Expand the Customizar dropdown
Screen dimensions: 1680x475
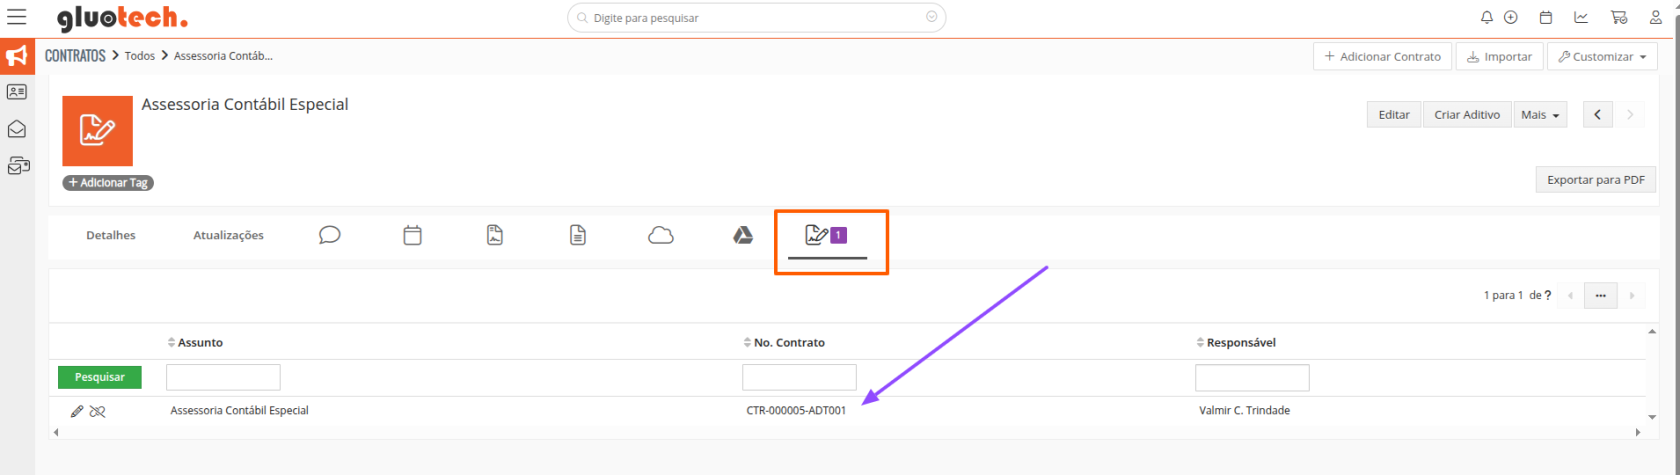point(1601,57)
